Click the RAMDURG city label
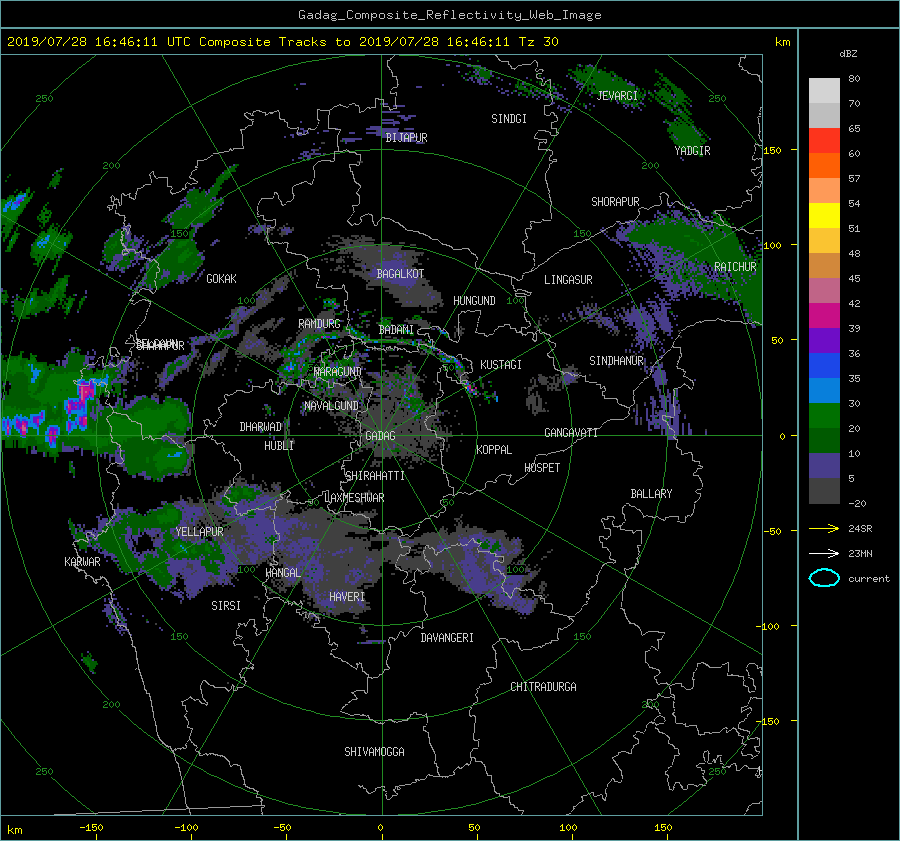This screenshot has width=900, height=841. coord(319,324)
